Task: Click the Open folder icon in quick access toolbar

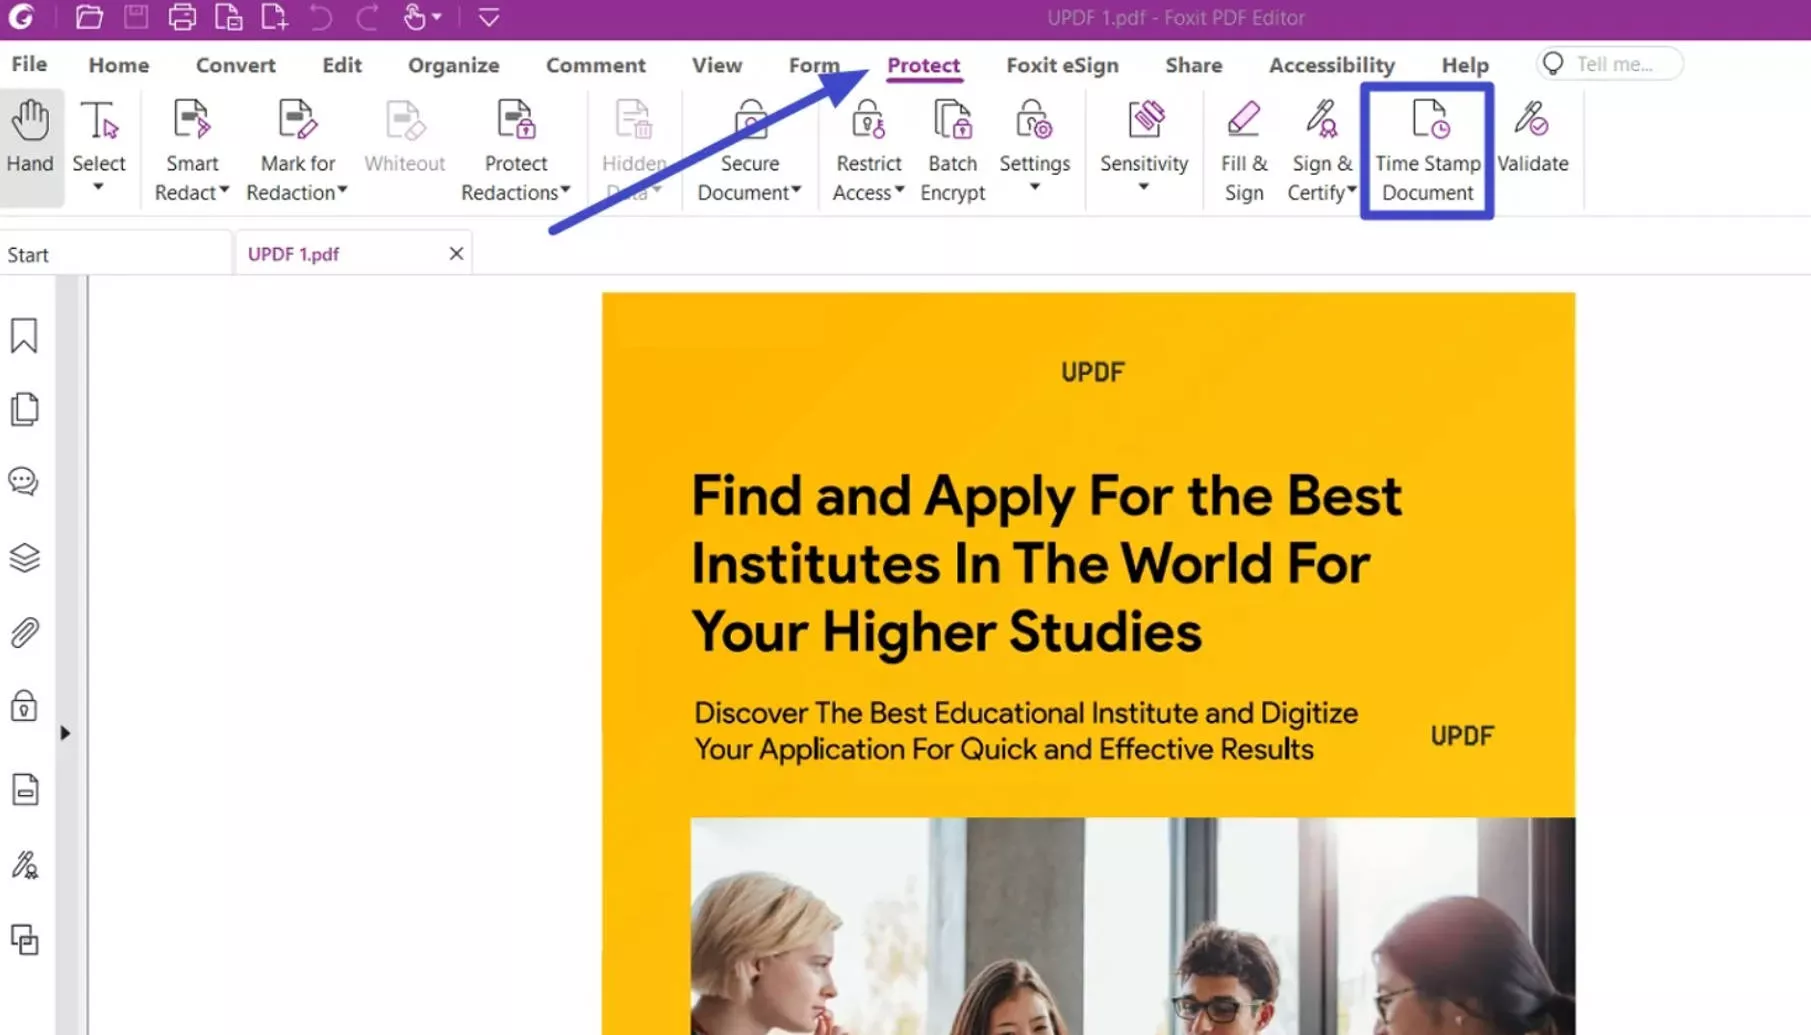Action: pyautogui.click(x=89, y=17)
